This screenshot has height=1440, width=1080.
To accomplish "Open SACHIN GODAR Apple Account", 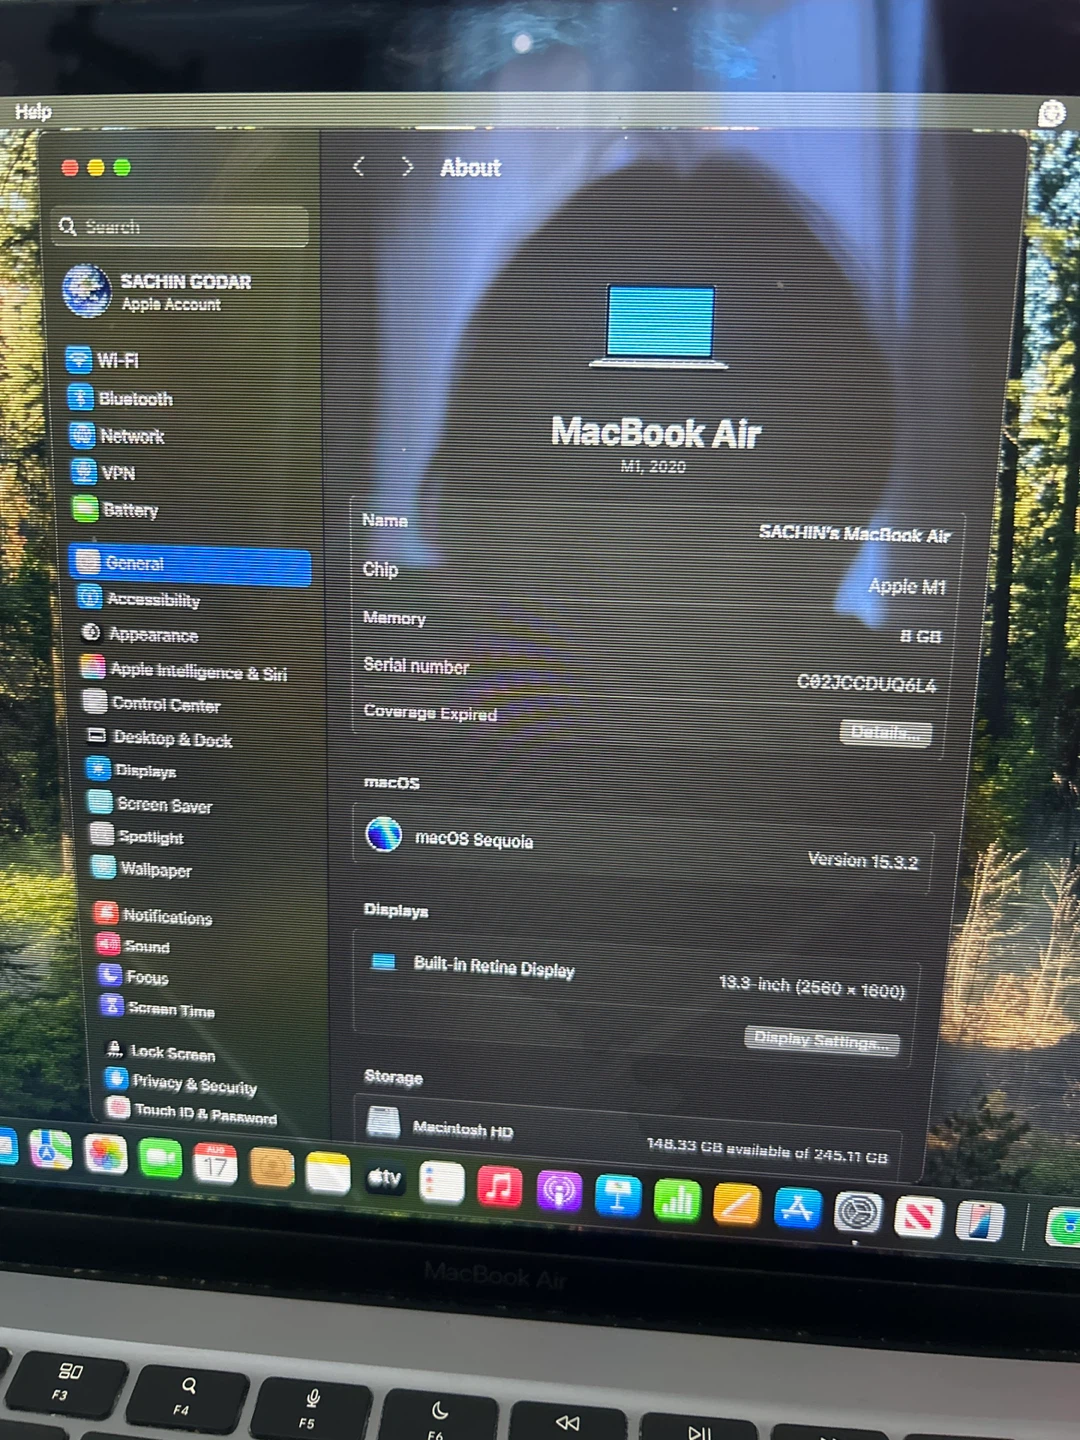I will (x=157, y=291).
